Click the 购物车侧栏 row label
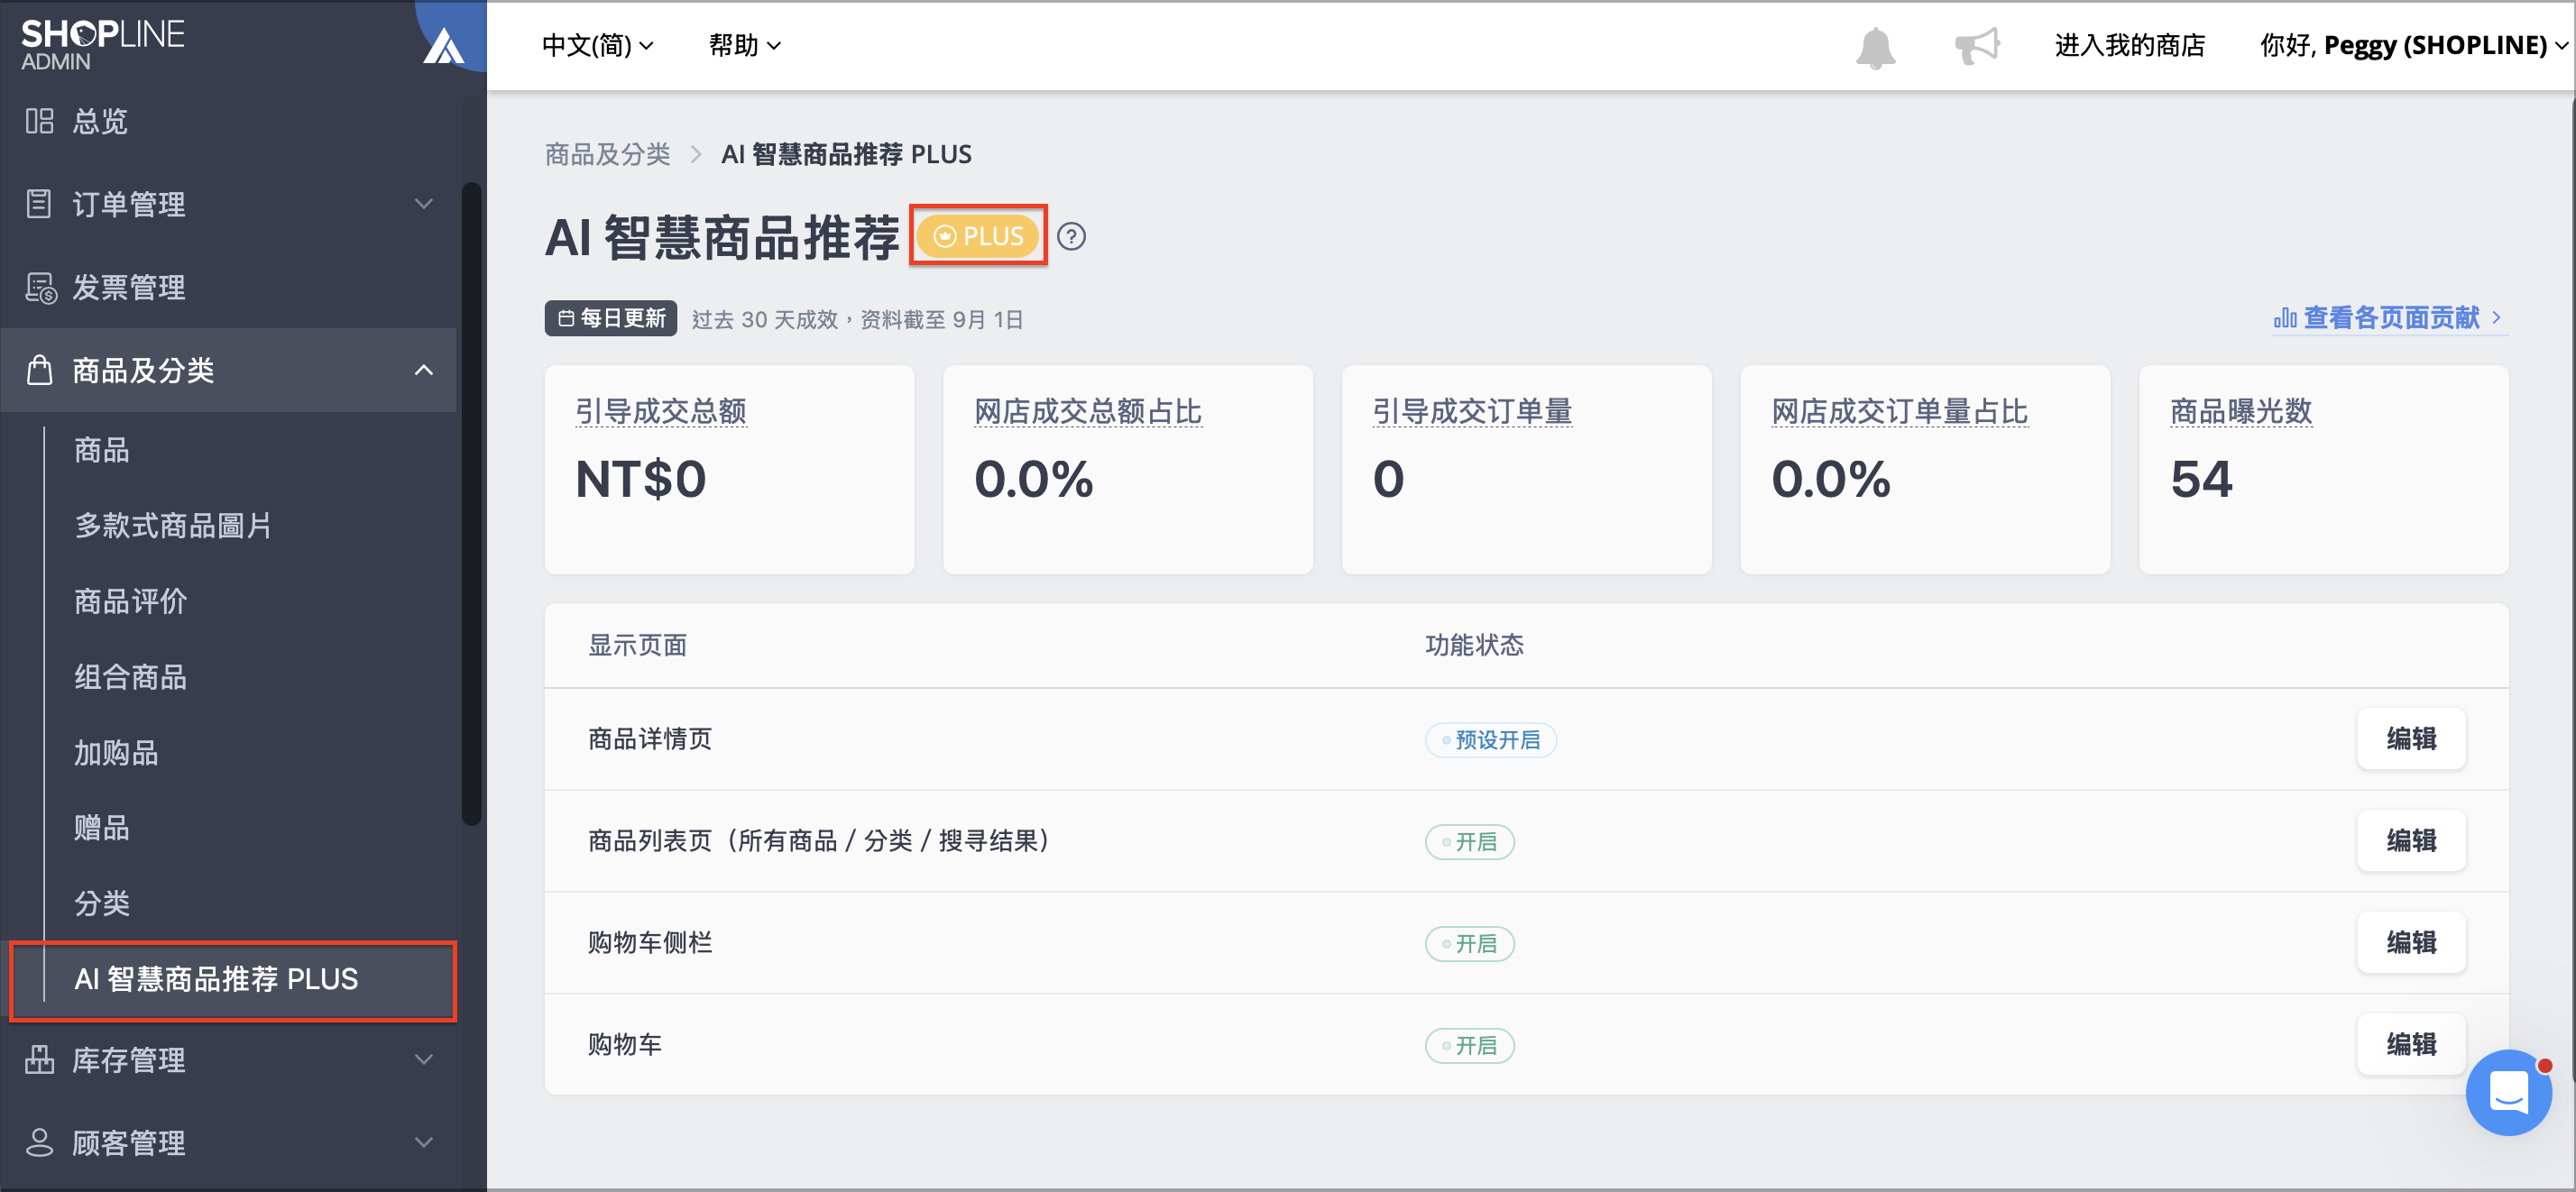This screenshot has height=1192, width=2576. 649,943
